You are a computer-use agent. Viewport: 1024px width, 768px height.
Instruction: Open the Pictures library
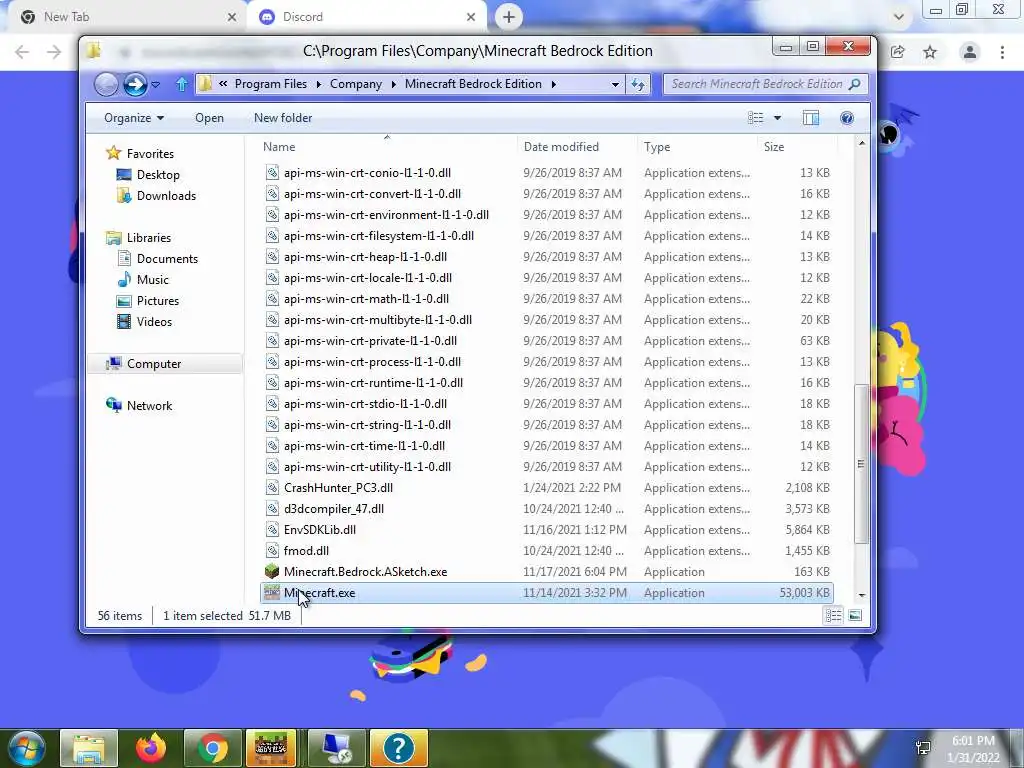[157, 301]
